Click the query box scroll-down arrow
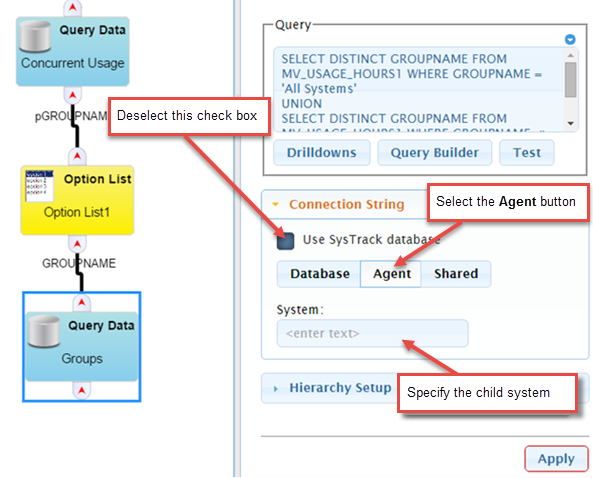 pyautogui.click(x=571, y=124)
